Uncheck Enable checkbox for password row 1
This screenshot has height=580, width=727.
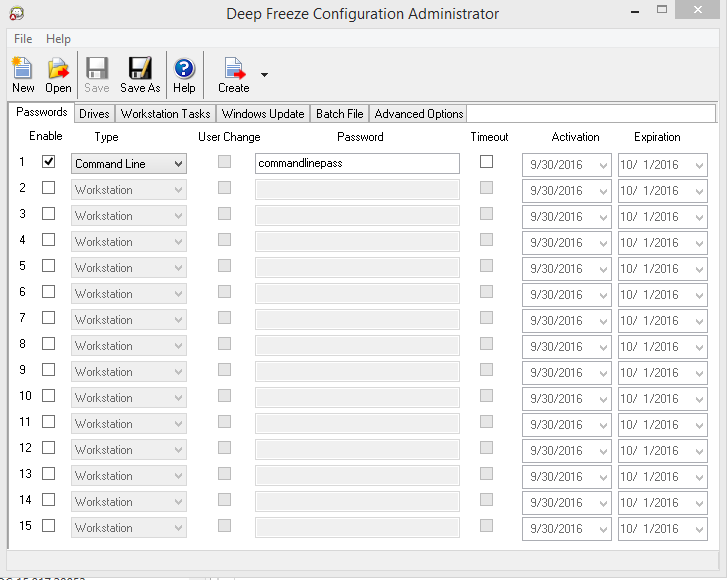pyautogui.click(x=48, y=162)
